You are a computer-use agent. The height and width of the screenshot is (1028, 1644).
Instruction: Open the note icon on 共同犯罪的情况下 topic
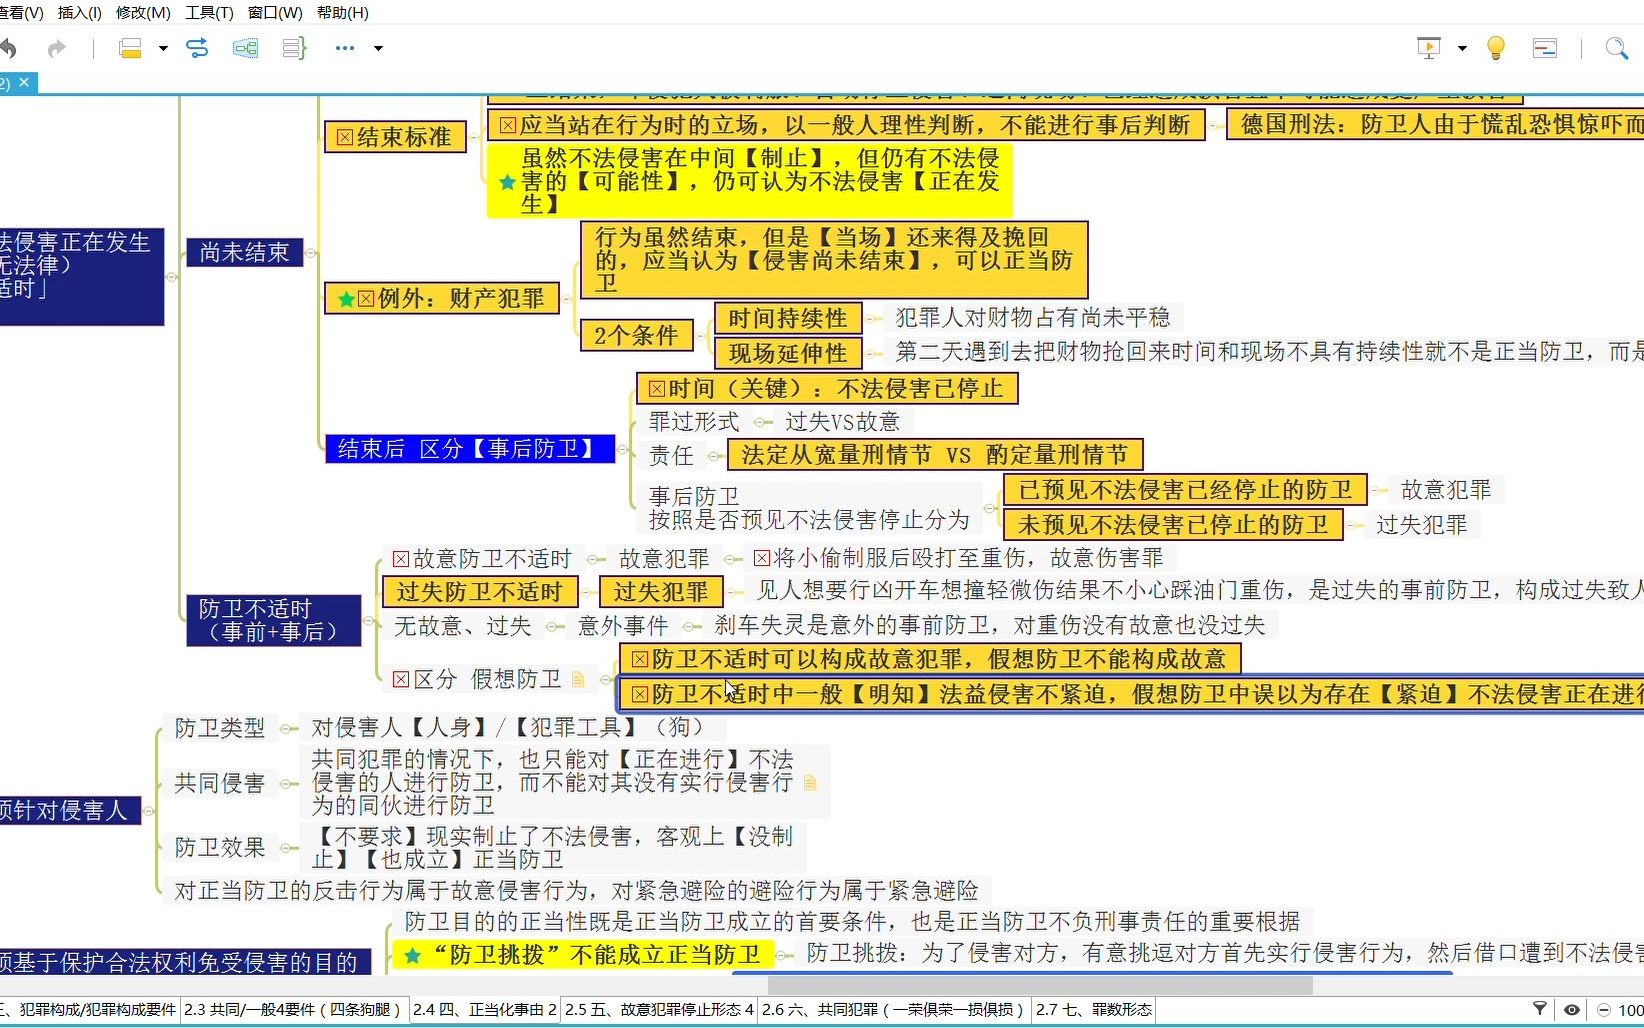(811, 783)
